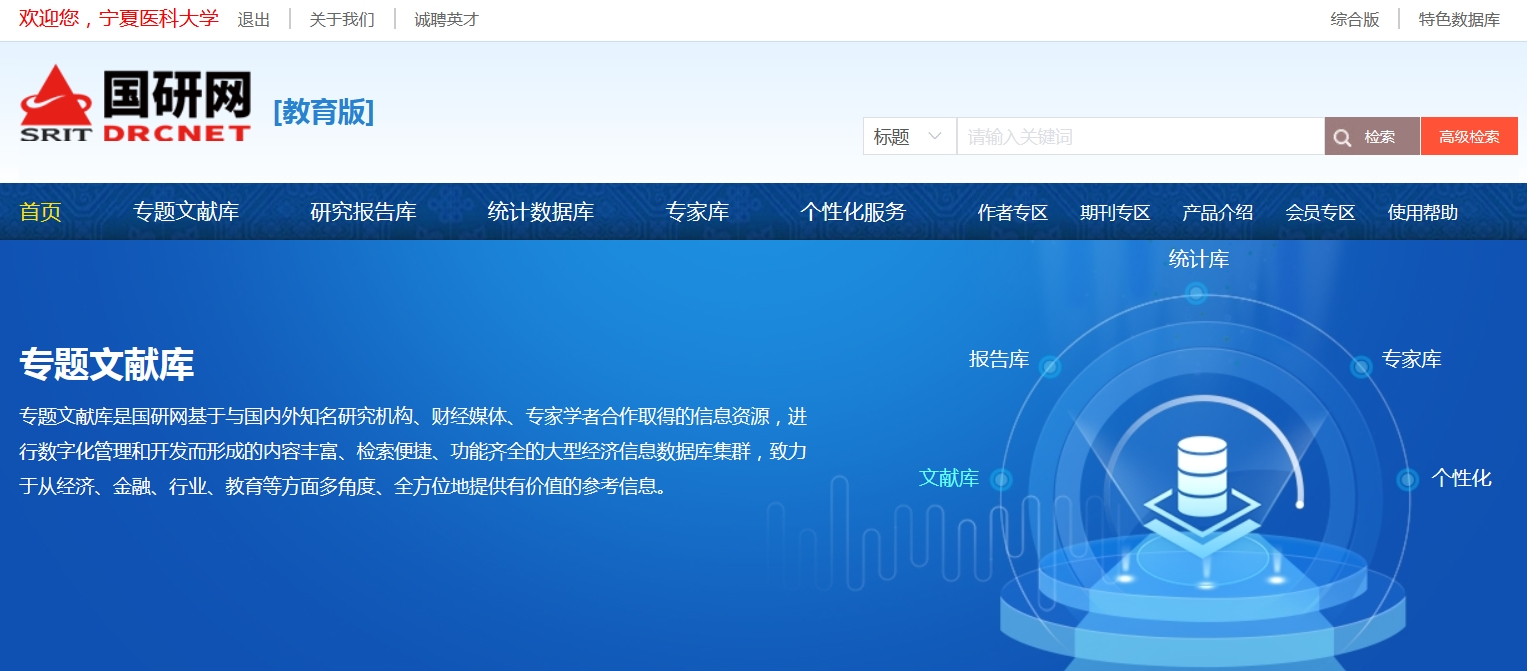Viewport: 1527px width, 671px height.
Task: Open 关于我们 in the top bar
Action: pyautogui.click(x=342, y=20)
